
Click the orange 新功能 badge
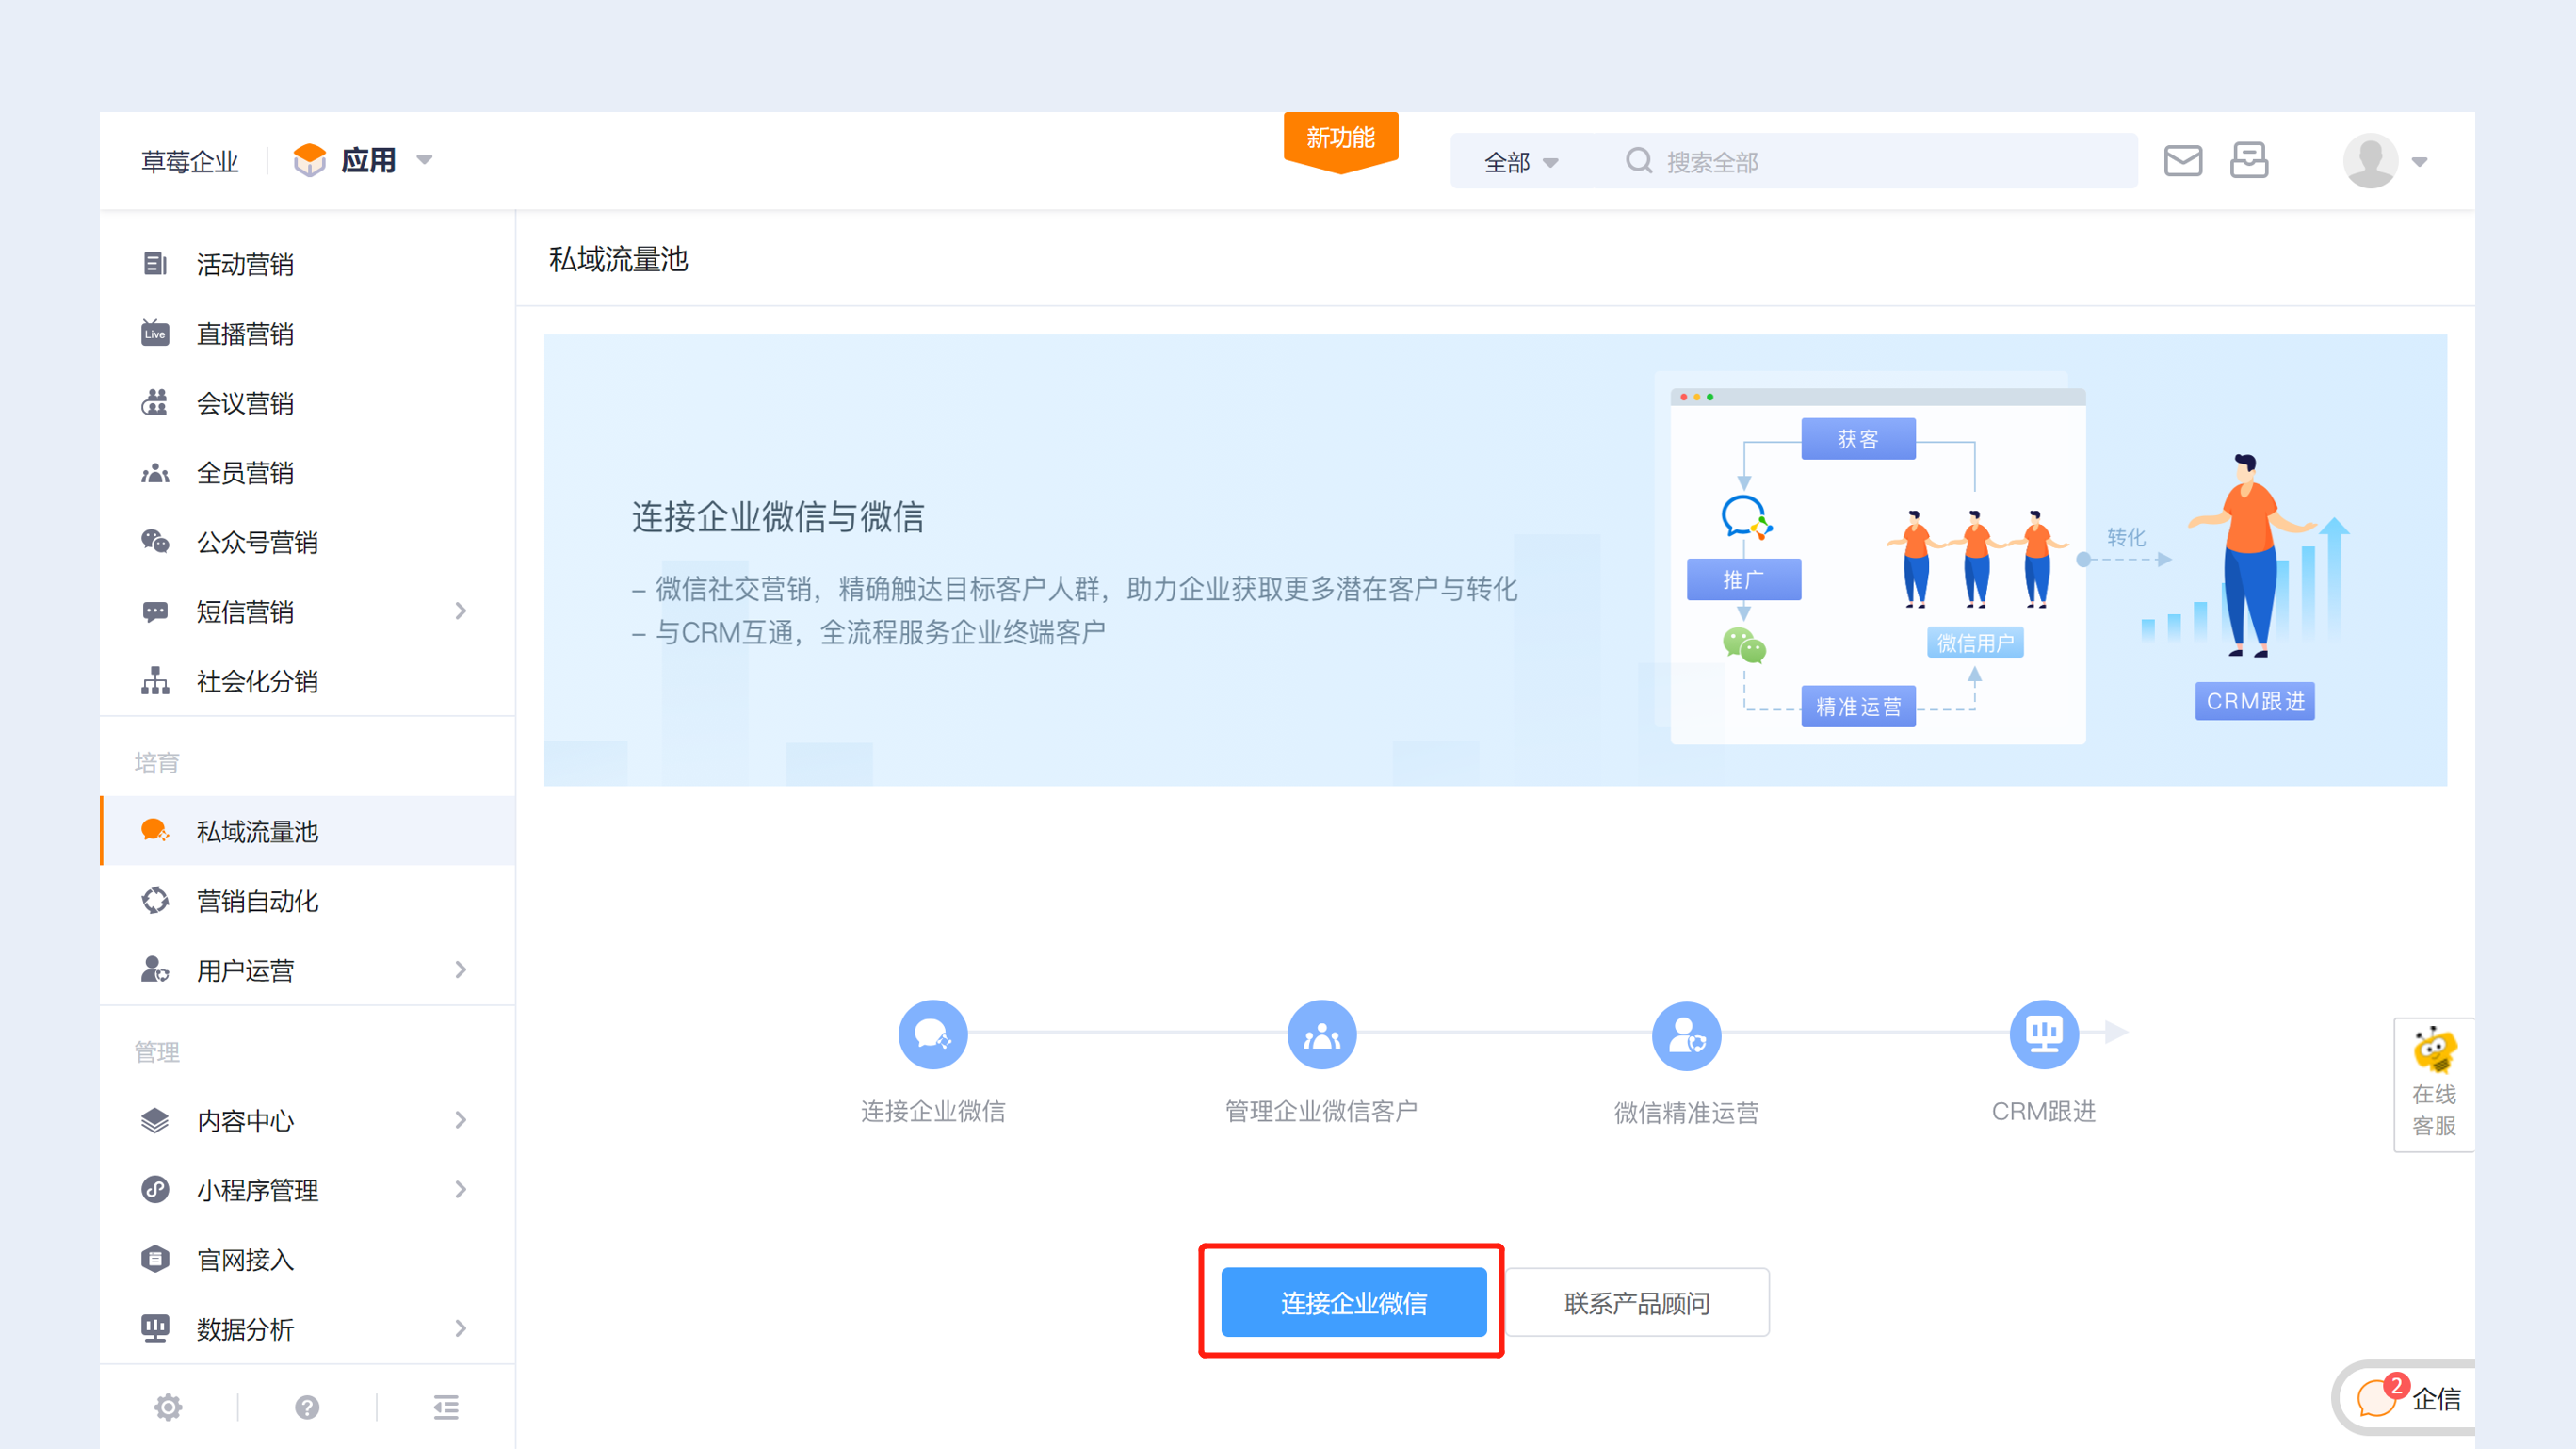(x=1341, y=142)
